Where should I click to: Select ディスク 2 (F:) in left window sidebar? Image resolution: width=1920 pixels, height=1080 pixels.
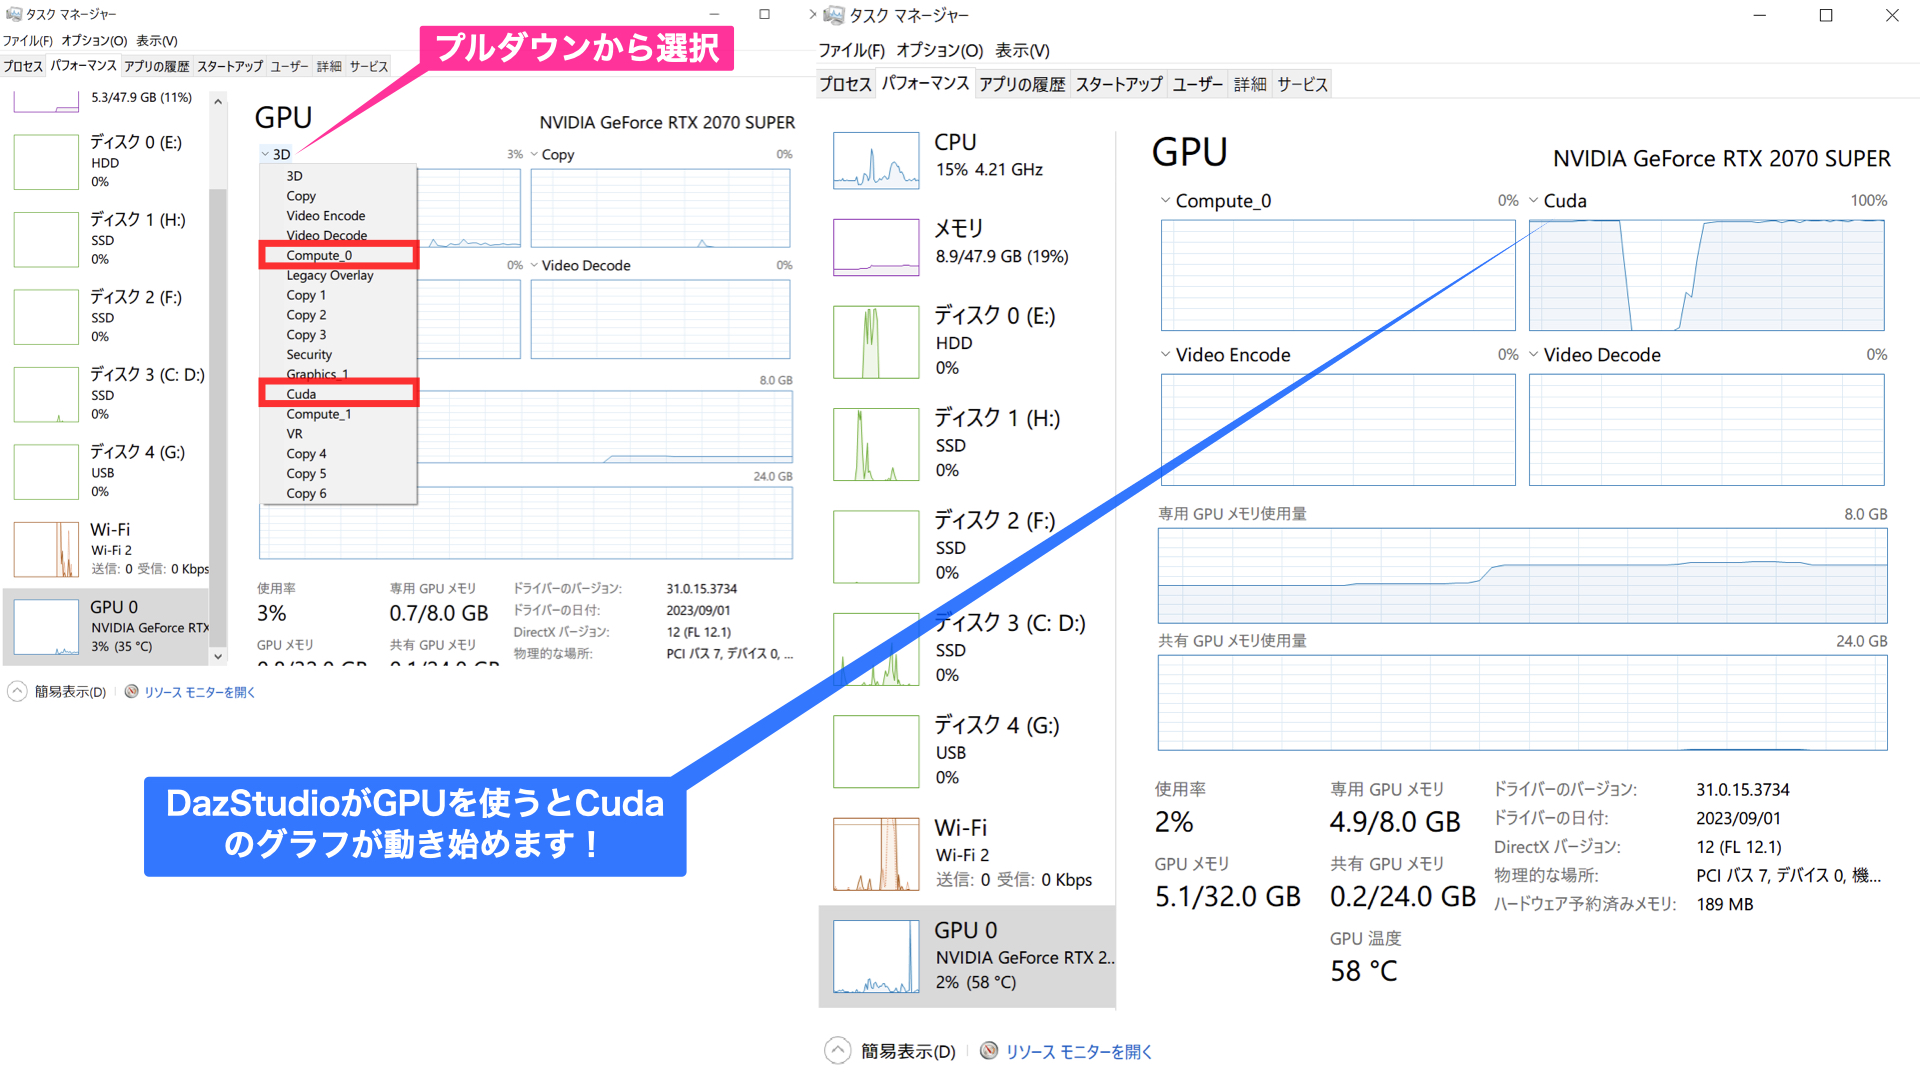click(x=107, y=316)
